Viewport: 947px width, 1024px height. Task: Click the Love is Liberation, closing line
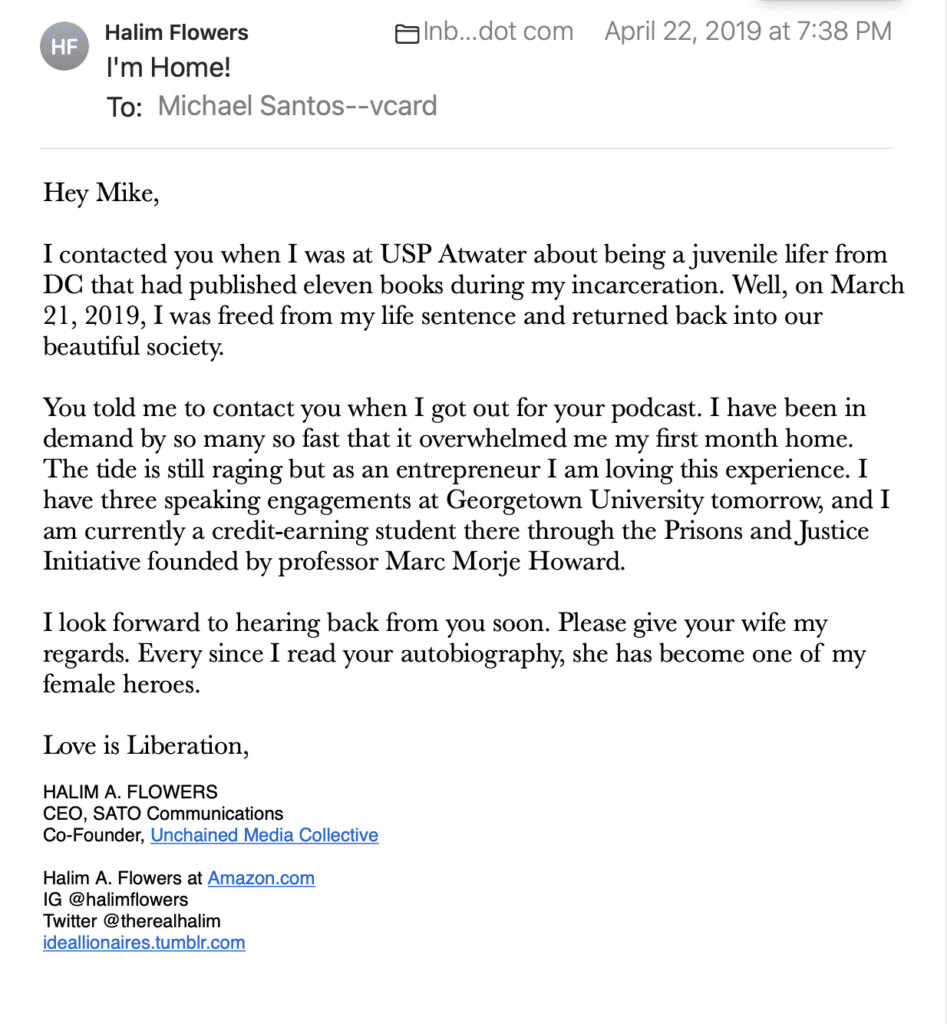(146, 746)
